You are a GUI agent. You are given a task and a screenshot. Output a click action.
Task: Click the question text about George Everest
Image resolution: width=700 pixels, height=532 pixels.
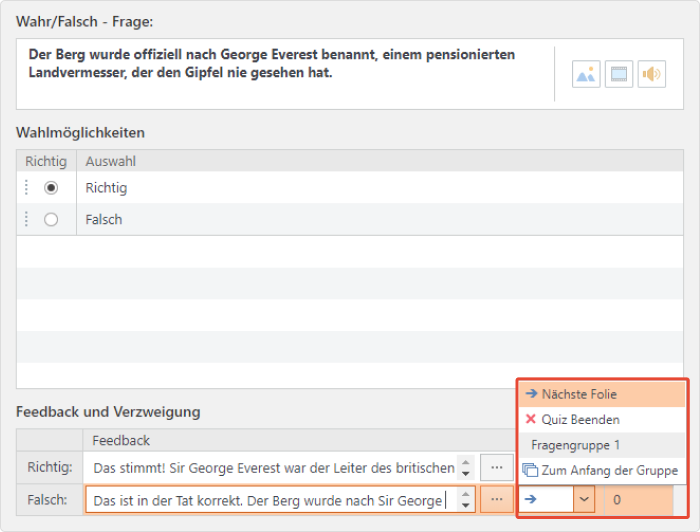coord(271,63)
